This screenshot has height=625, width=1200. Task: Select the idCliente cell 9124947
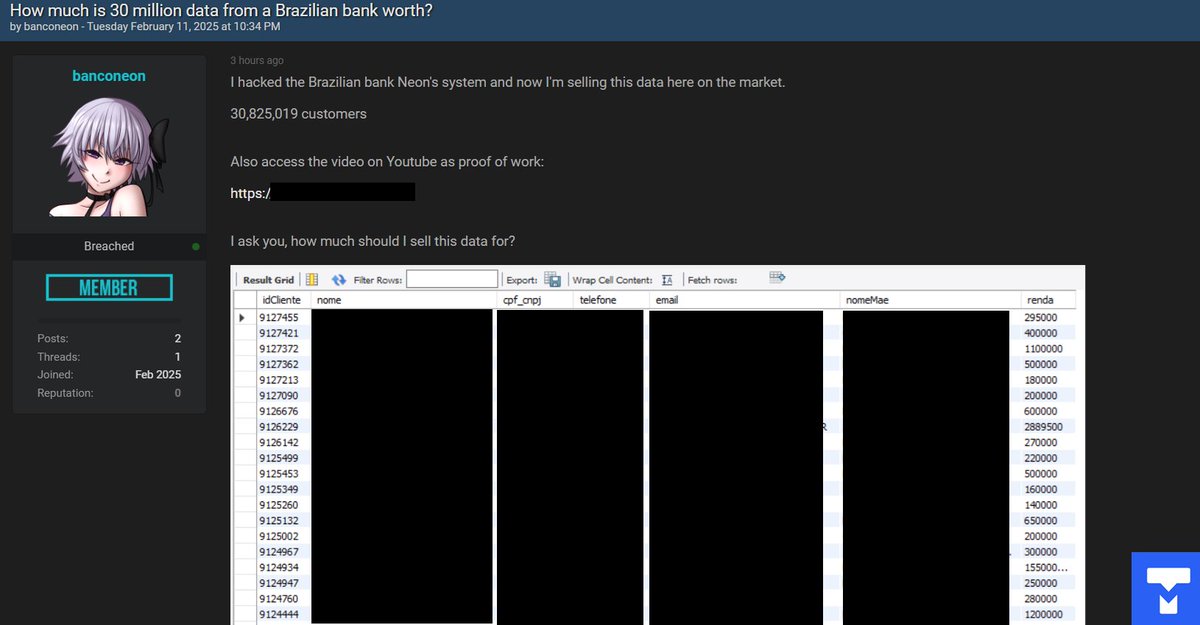click(x=281, y=583)
